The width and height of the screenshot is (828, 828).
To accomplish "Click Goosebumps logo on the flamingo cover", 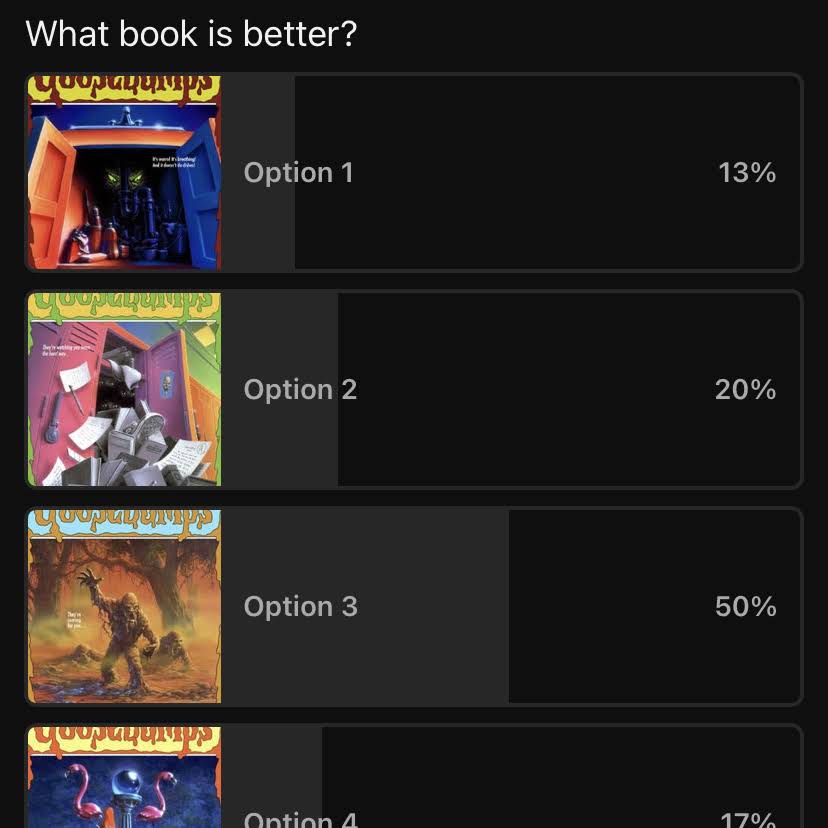I will (x=124, y=739).
